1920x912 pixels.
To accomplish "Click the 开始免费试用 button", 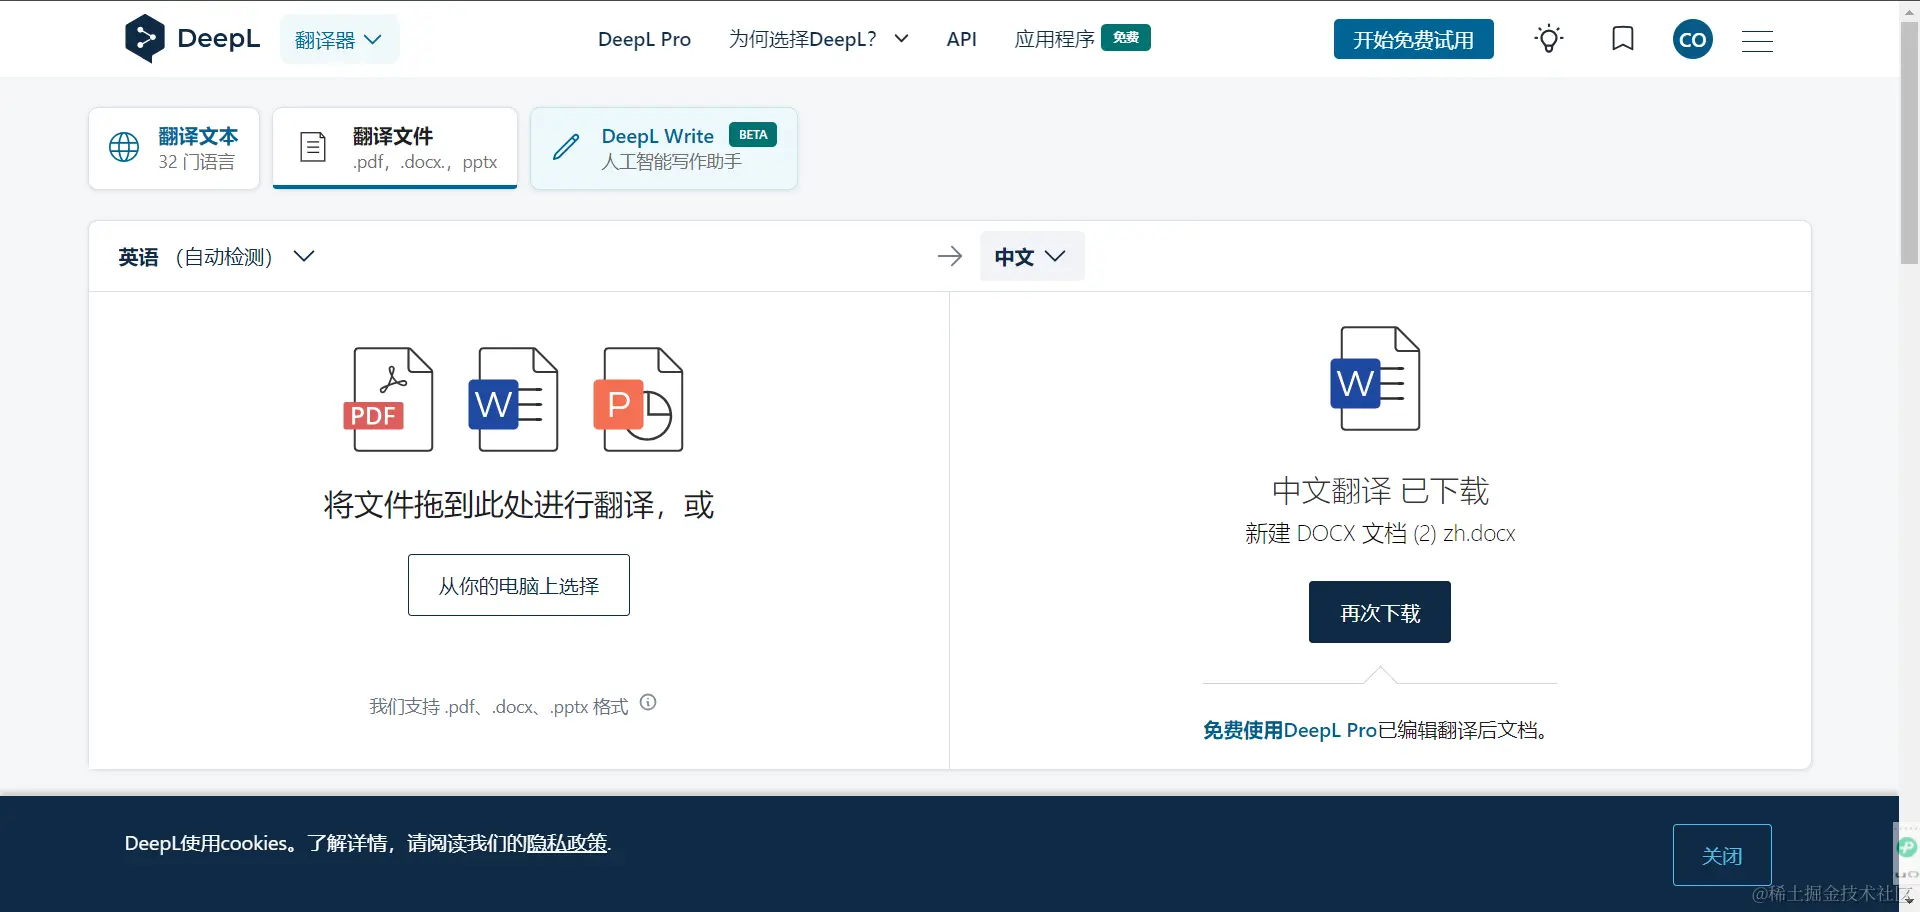I will [1413, 40].
